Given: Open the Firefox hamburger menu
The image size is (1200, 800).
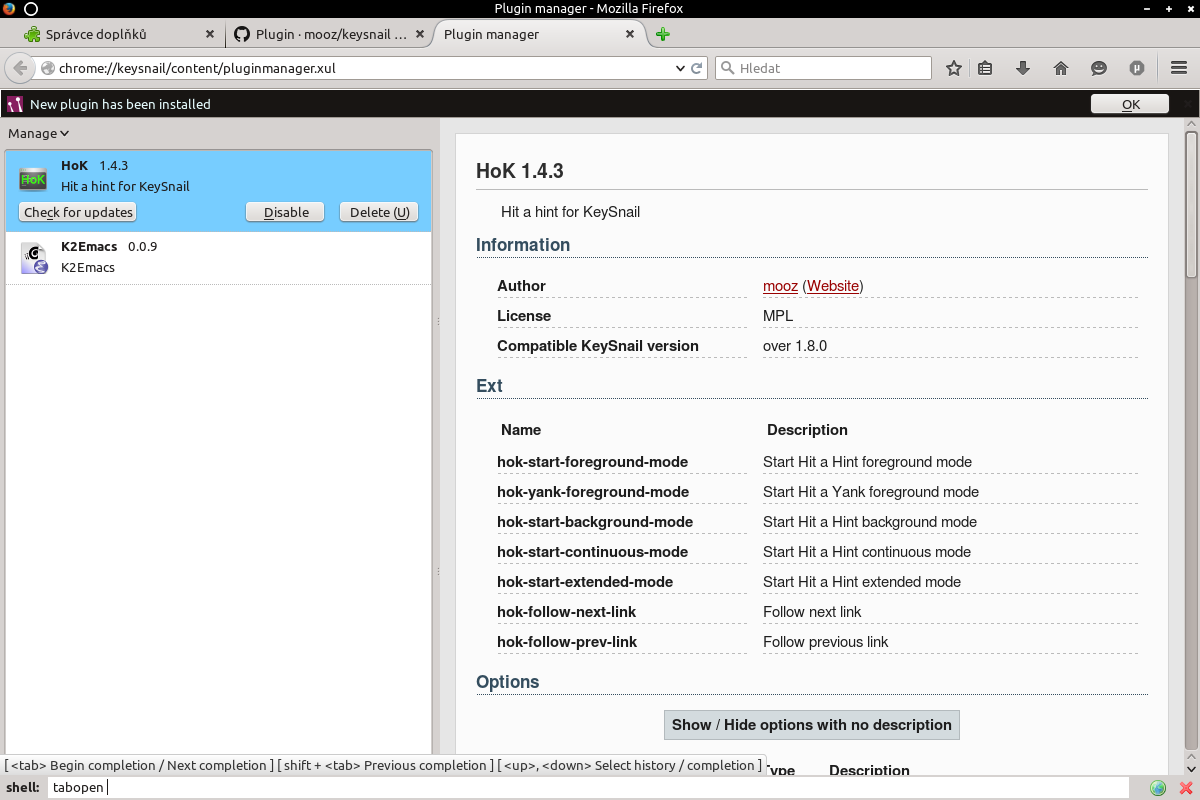Looking at the screenshot, I should 1178,68.
